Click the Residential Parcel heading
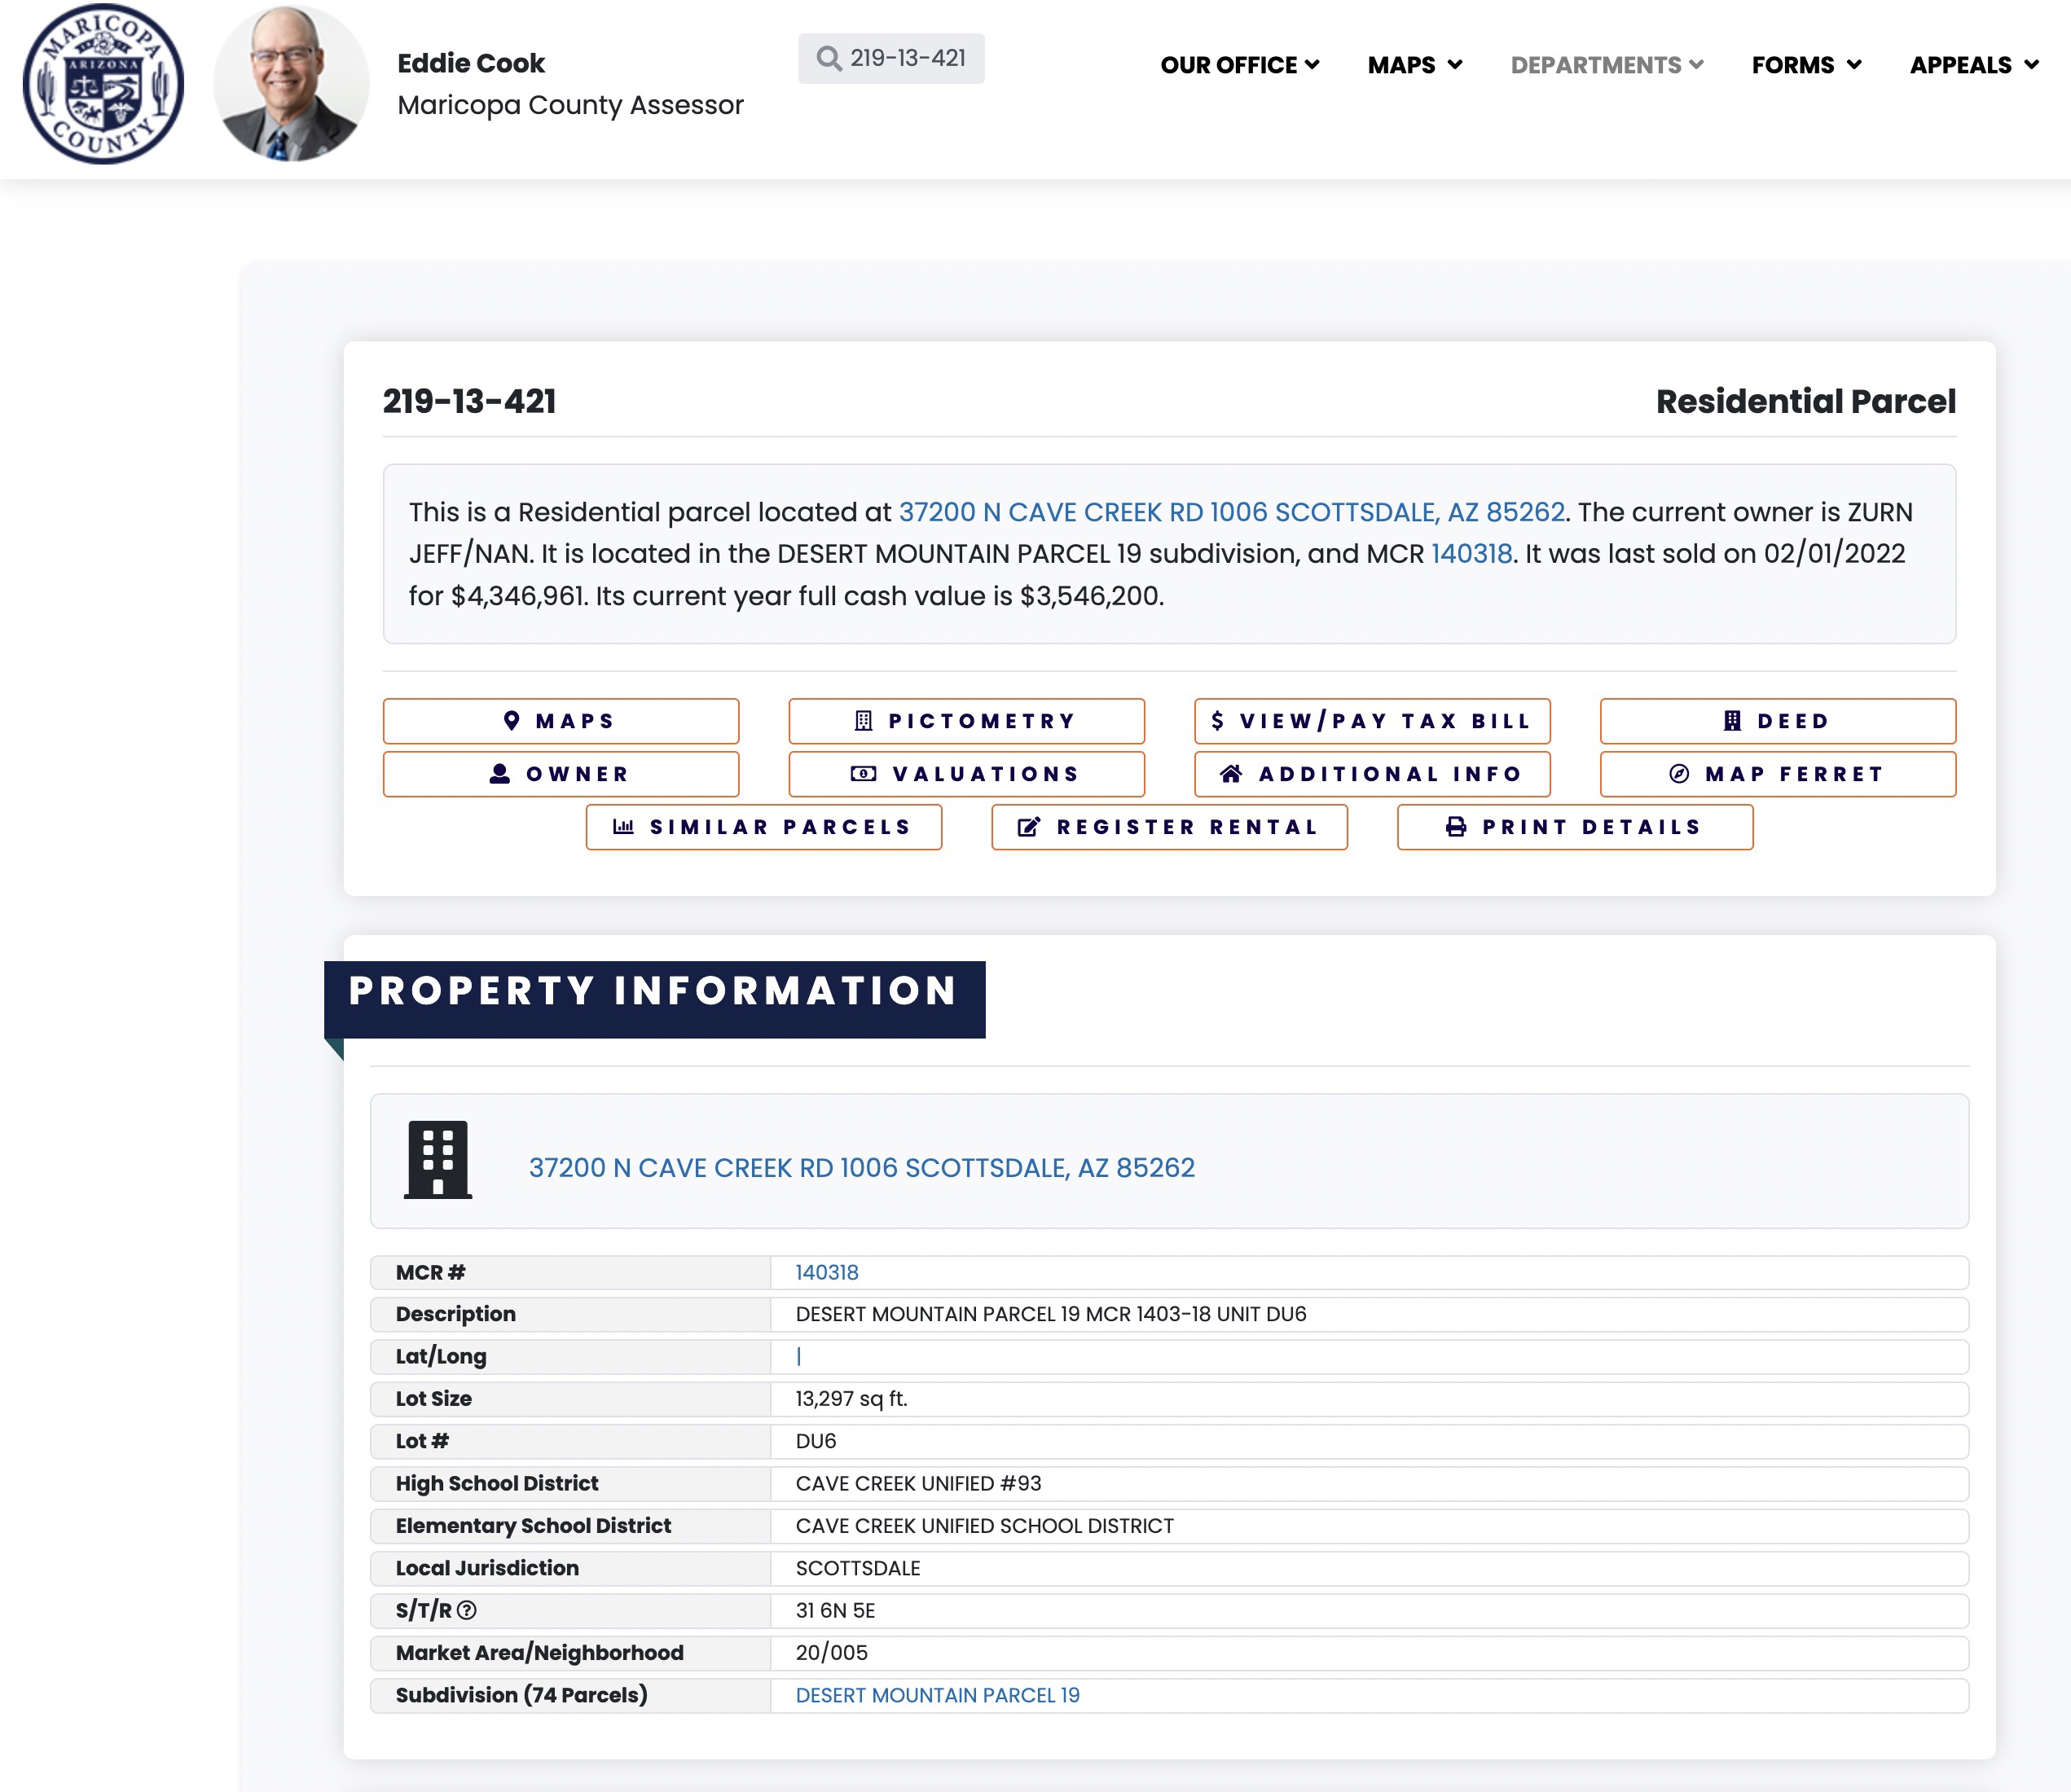This screenshot has height=1792, width=2071. point(1806,401)
